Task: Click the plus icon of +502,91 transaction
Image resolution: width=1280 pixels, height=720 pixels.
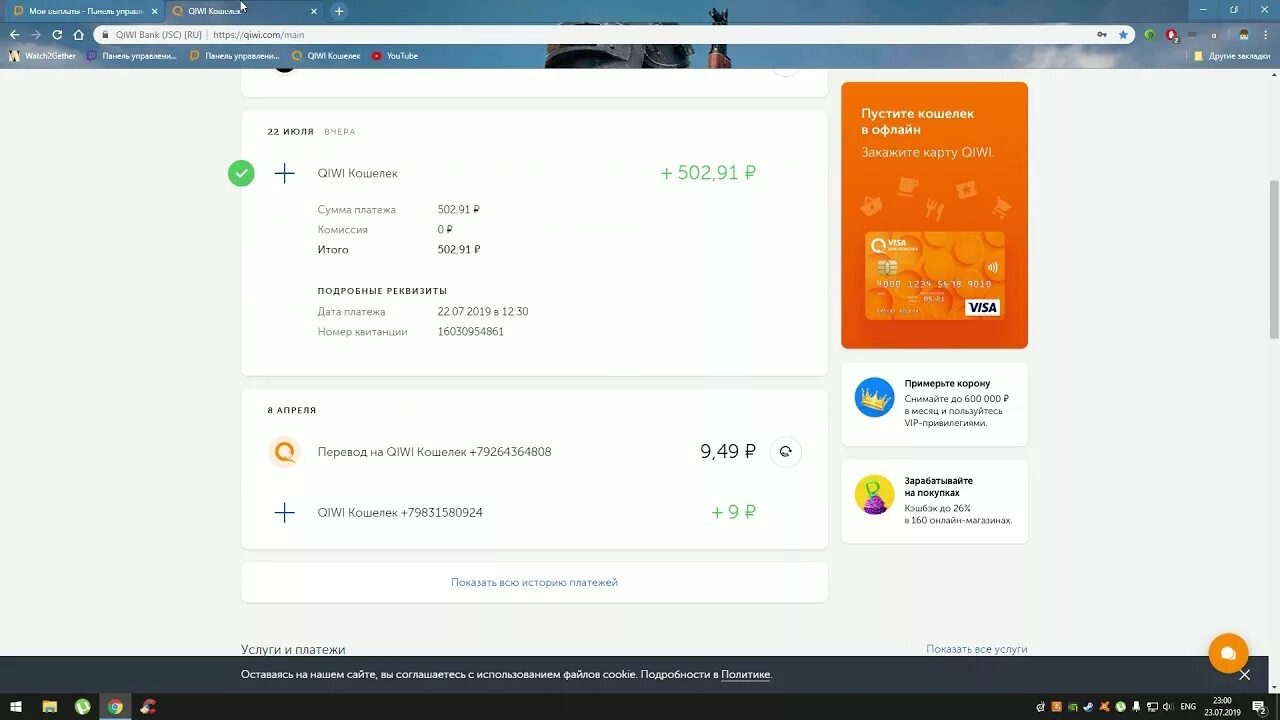Action: pyautogui.click(x=285, y=173)
